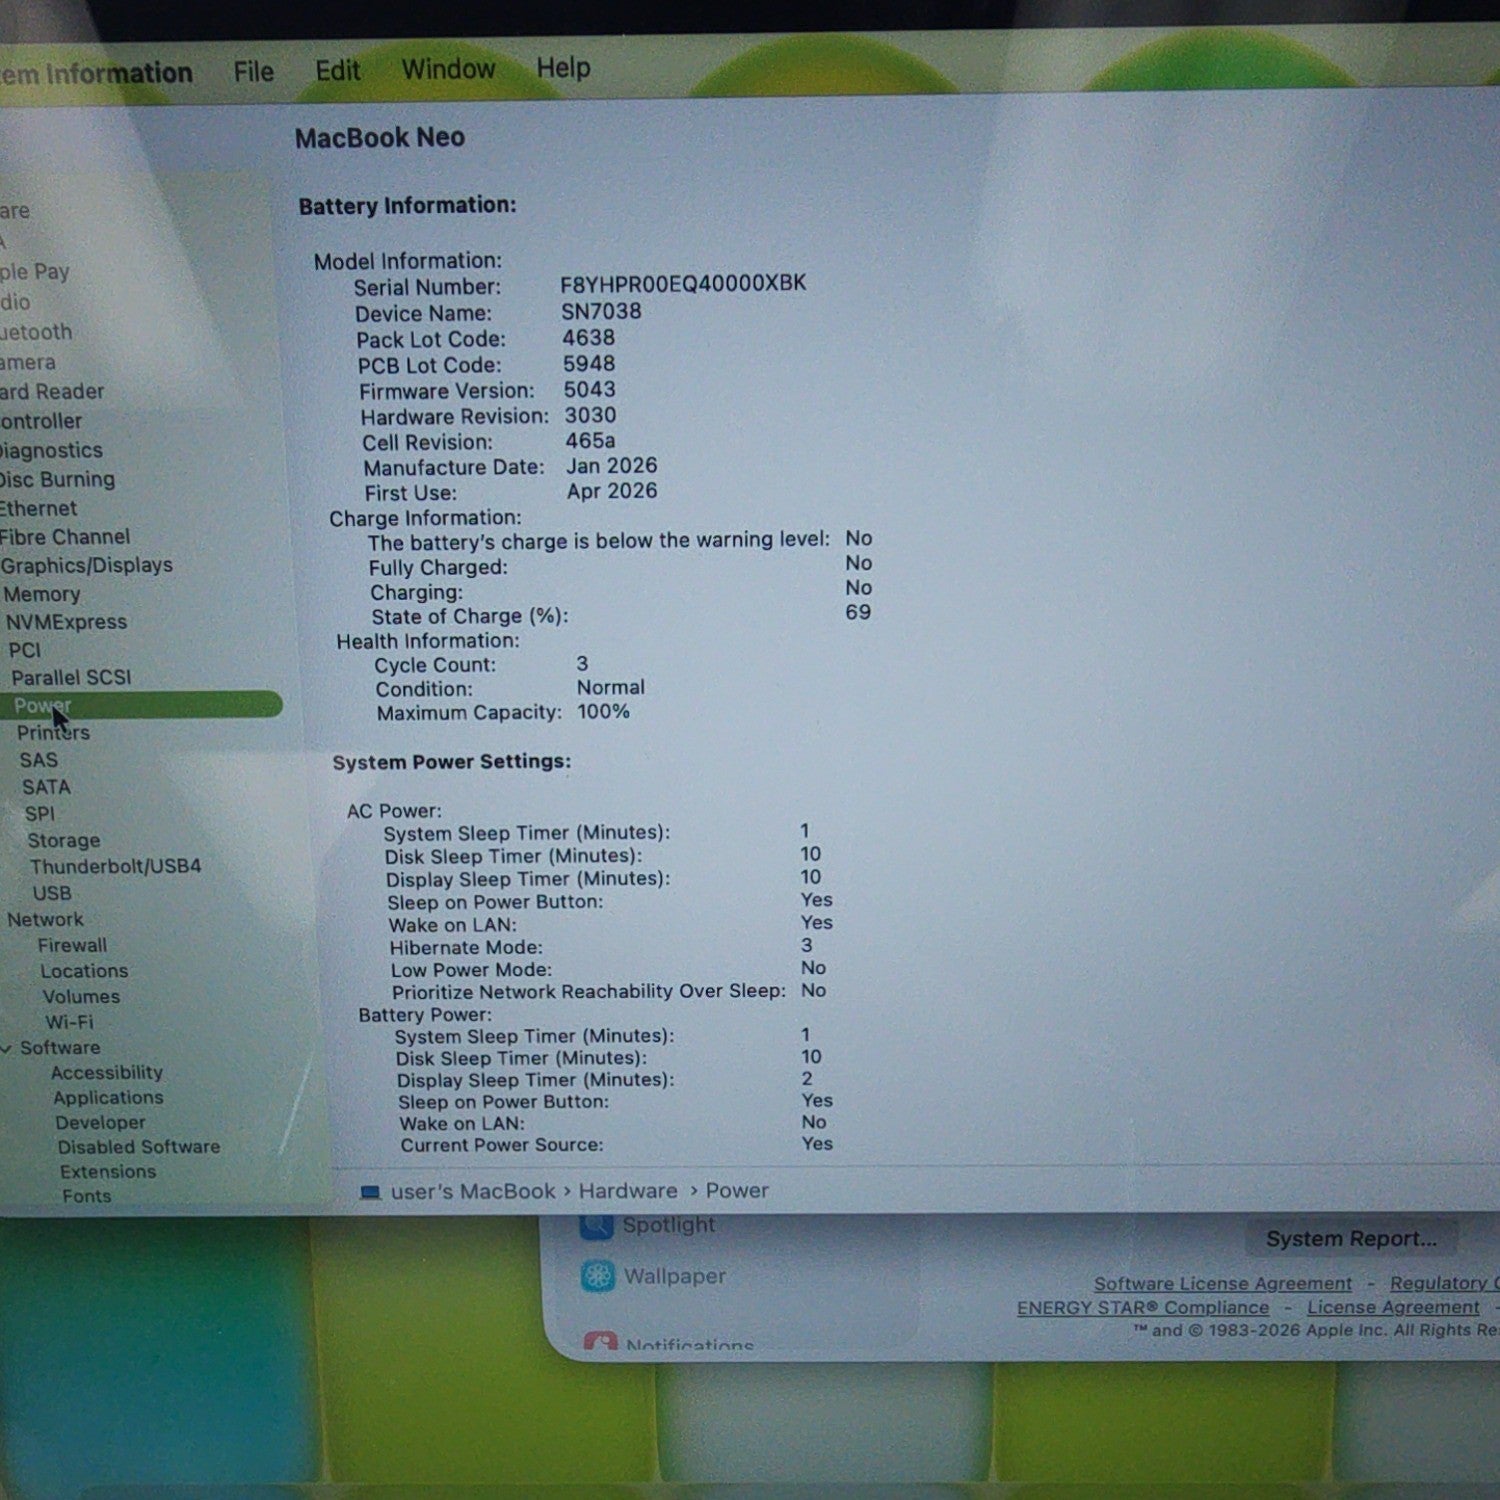Click the Firmware Version value 5043
Screen dimensions: 1500x1500
pyautogui.click(x=590, y=390)
